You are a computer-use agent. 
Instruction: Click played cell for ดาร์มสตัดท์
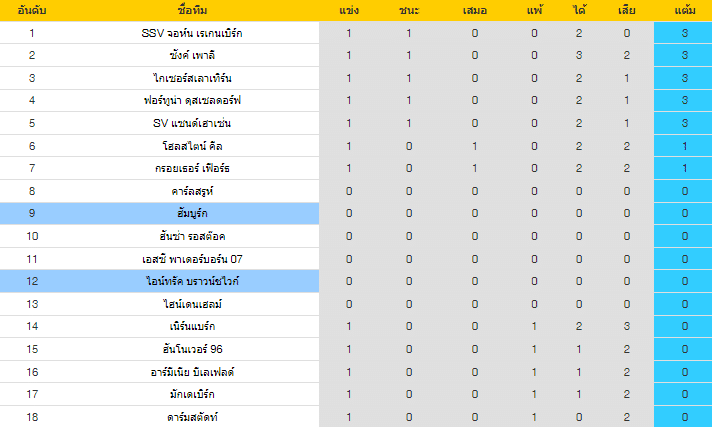[x=349, y=417]
